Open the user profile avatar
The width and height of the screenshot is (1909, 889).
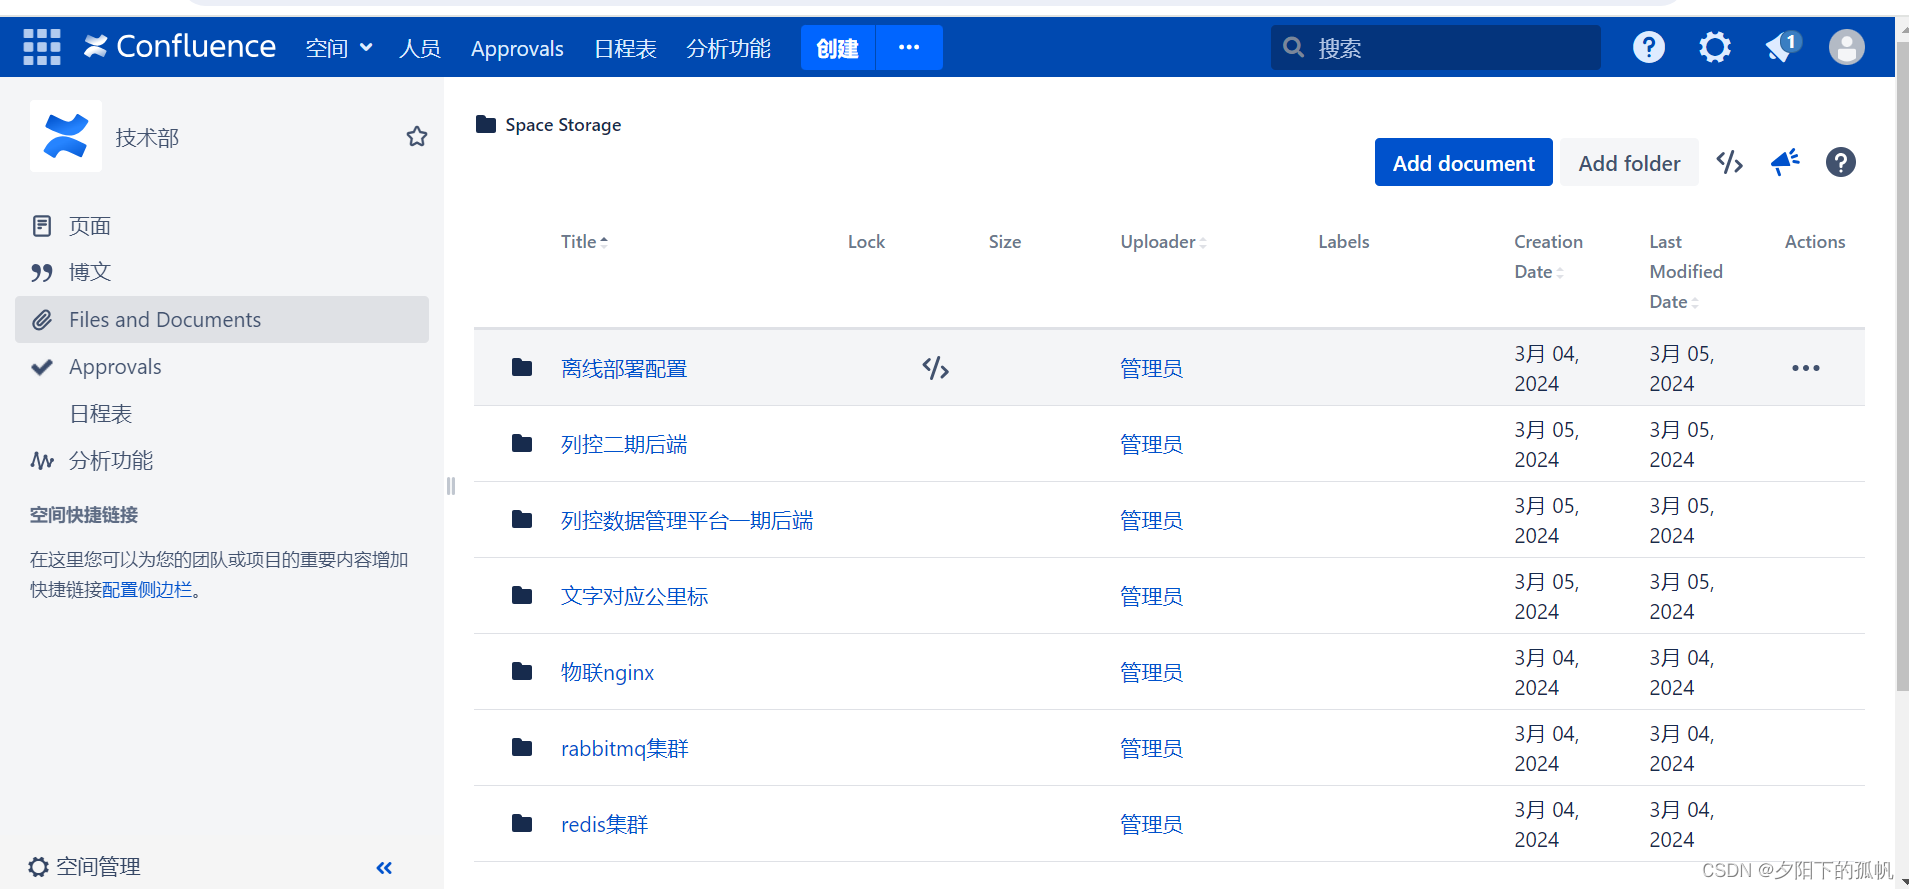[x=1847, y=47]
